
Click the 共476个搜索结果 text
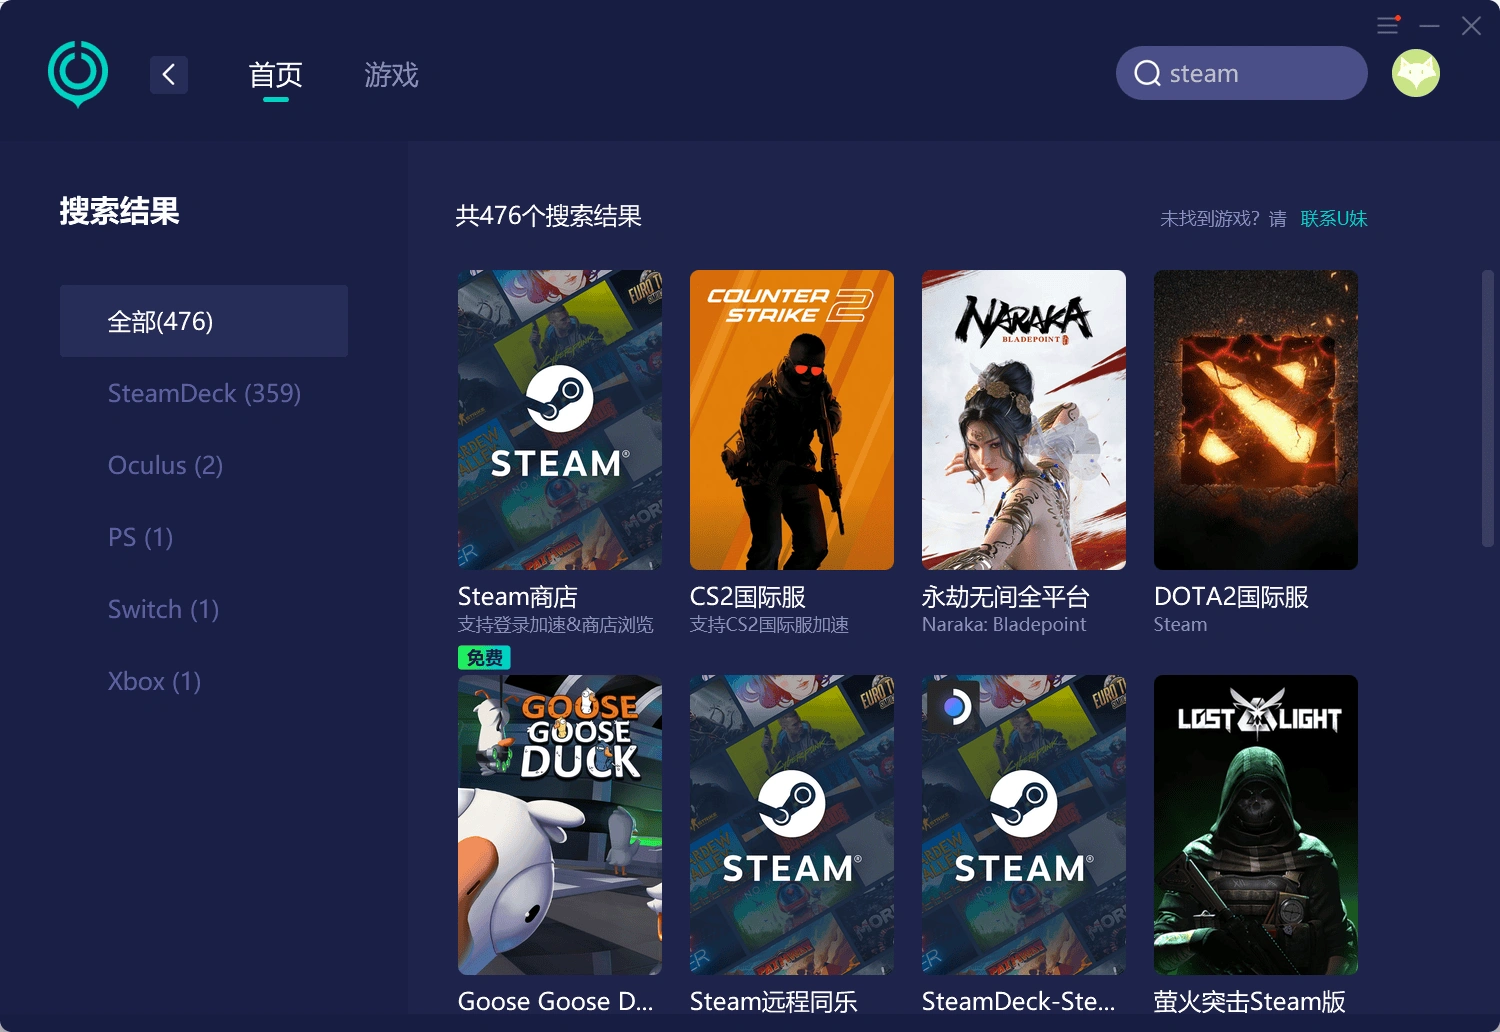[548, 216]
